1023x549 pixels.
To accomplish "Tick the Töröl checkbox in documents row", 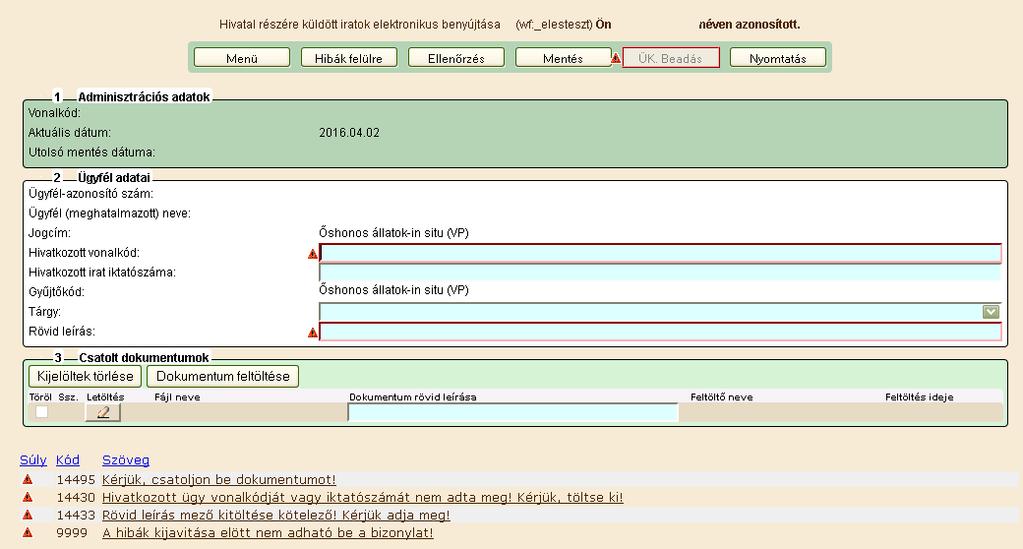I will (x=42, y=412).
